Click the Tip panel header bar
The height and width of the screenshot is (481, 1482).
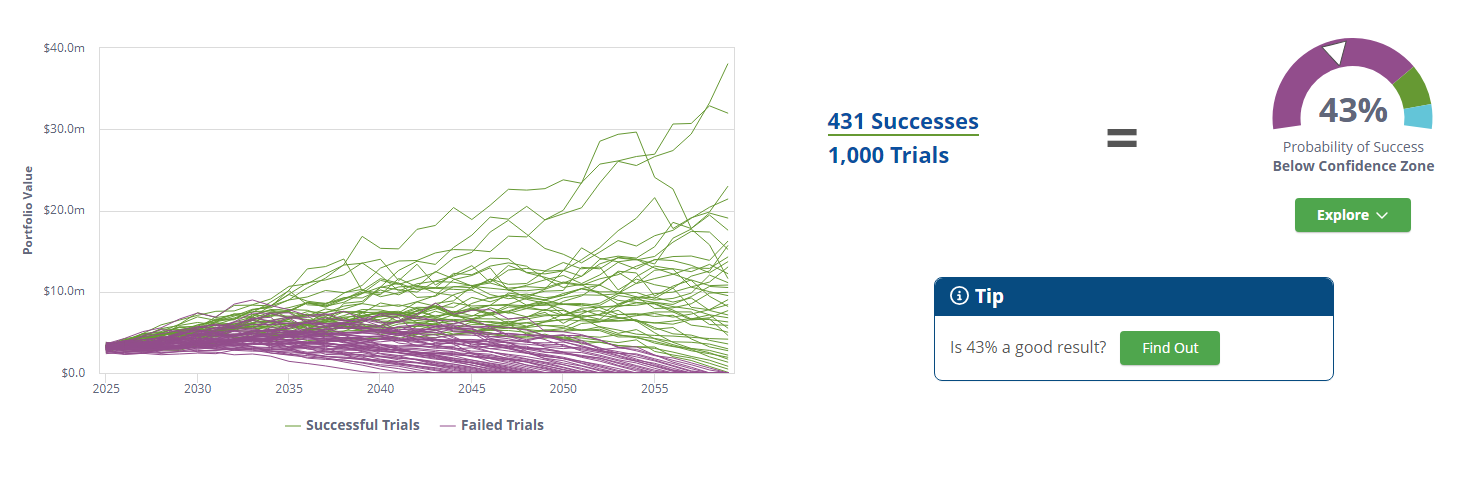(1133, 296)
